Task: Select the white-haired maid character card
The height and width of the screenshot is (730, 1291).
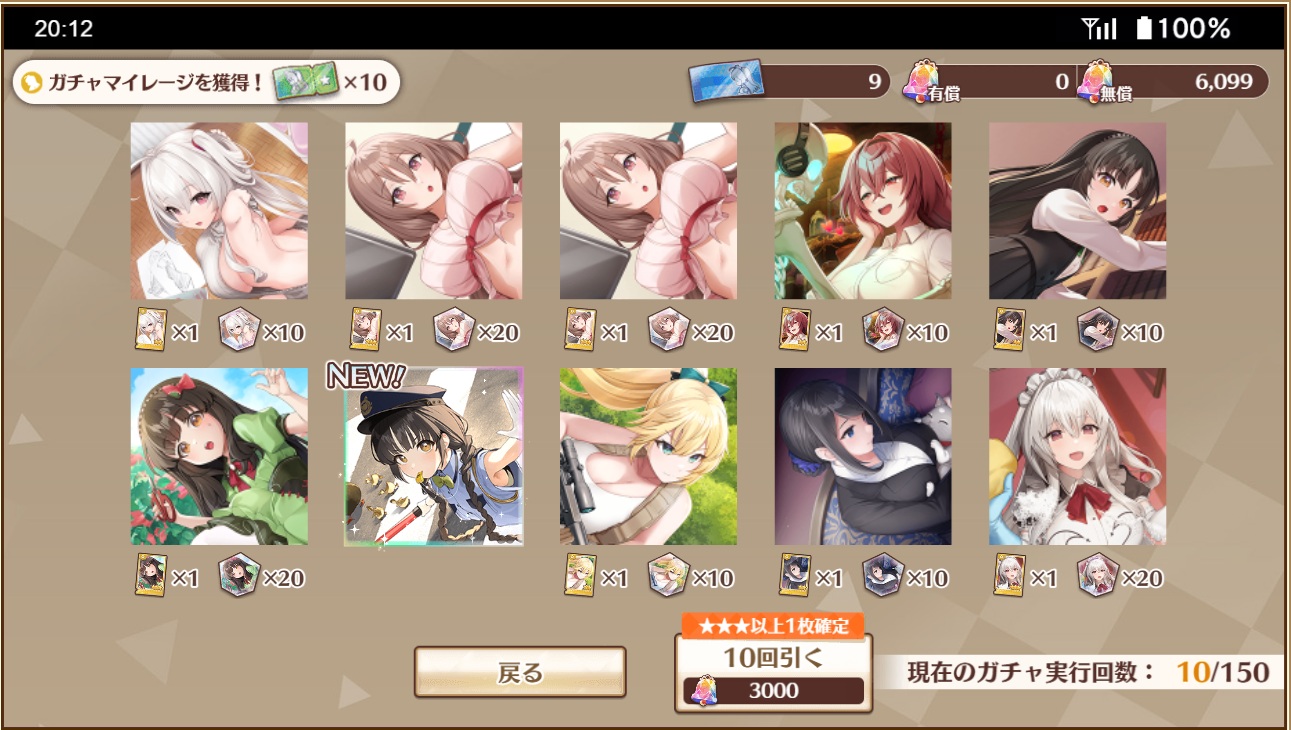Action: 1077,456
